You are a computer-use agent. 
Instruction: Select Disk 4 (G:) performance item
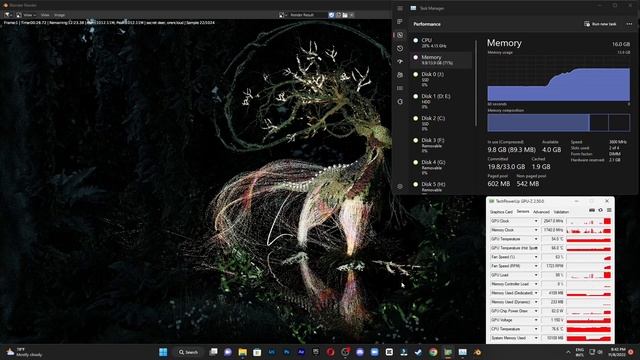(x=442, y=167)
